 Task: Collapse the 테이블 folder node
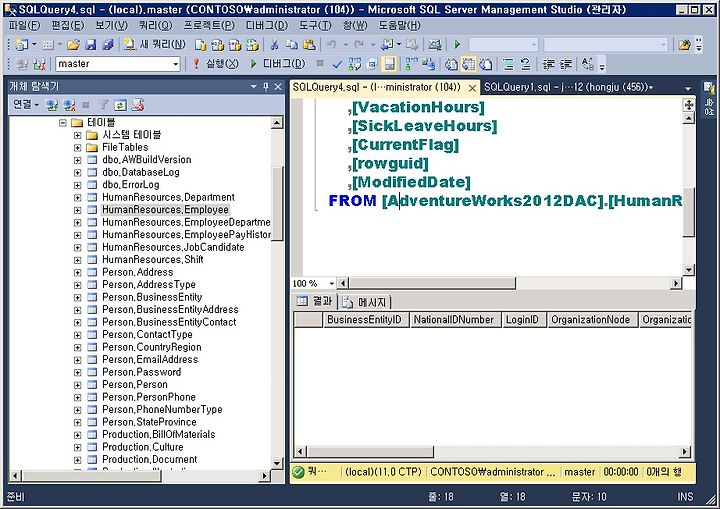(63, 123)
